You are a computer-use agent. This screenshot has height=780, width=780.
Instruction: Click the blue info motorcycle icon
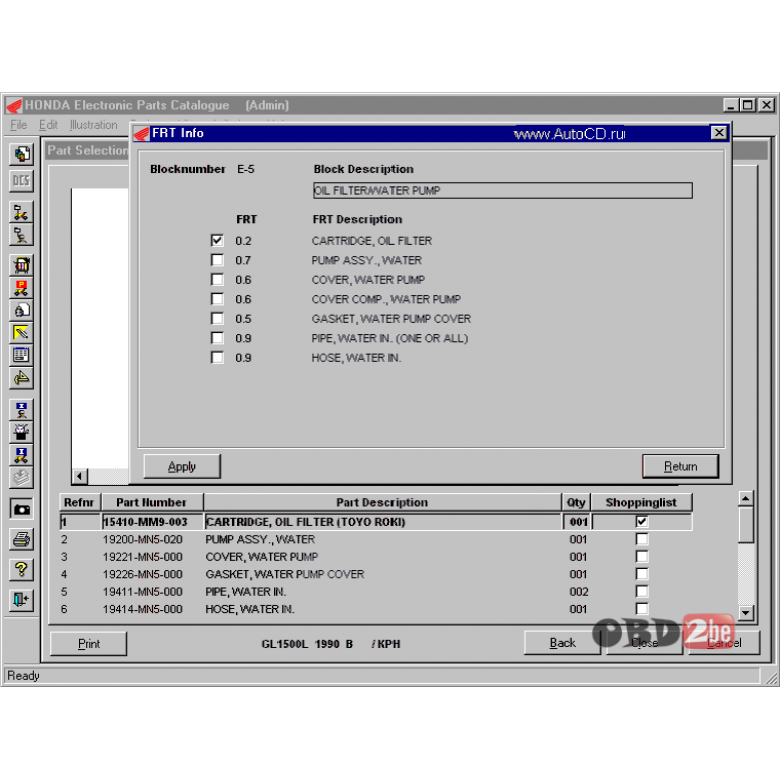pos(21,455)
